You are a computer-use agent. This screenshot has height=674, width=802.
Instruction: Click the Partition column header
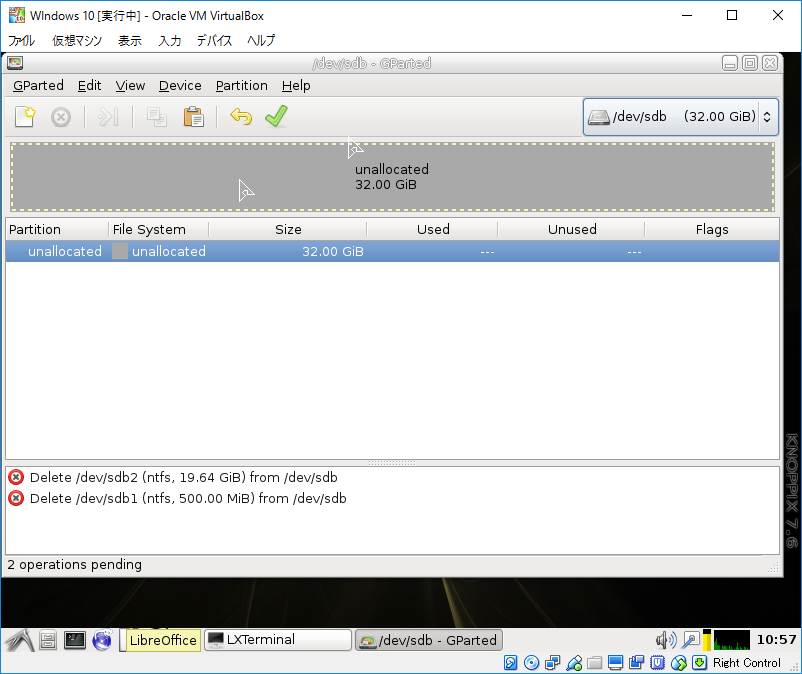pyautogui.click(x=57, y=229)
